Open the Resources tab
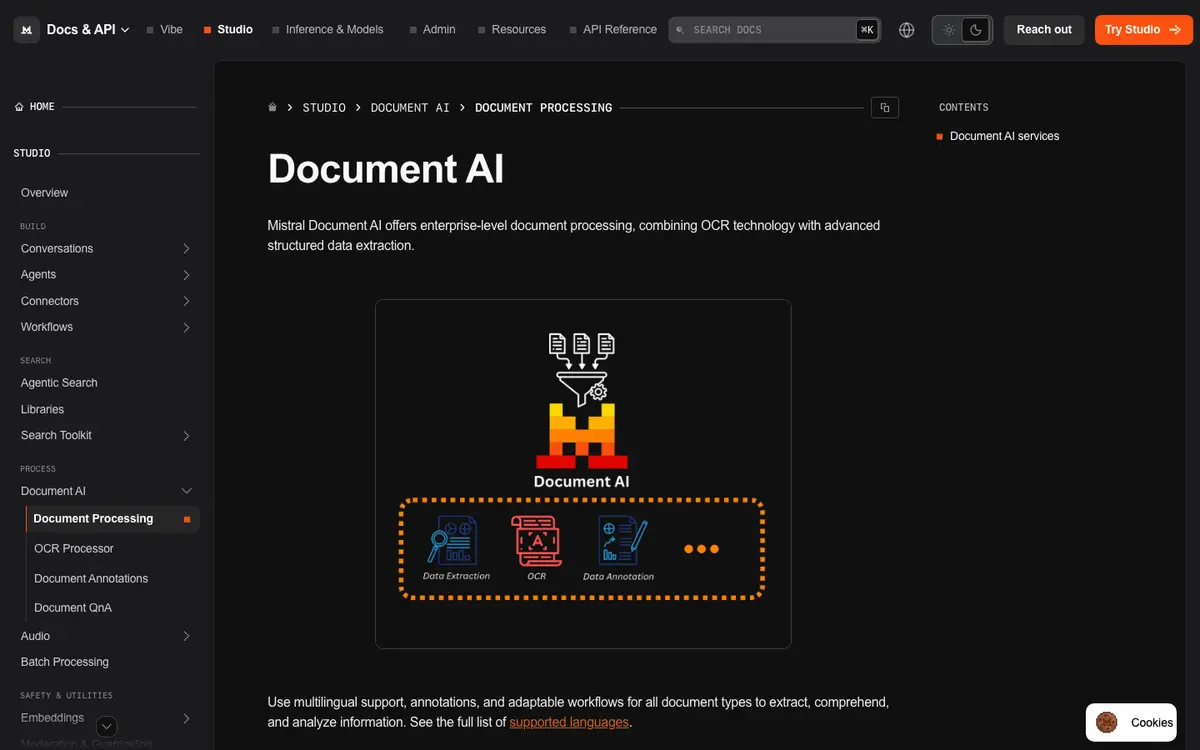Image resolution: width=1200 pixels, height=750 pixels. (512, 30)
